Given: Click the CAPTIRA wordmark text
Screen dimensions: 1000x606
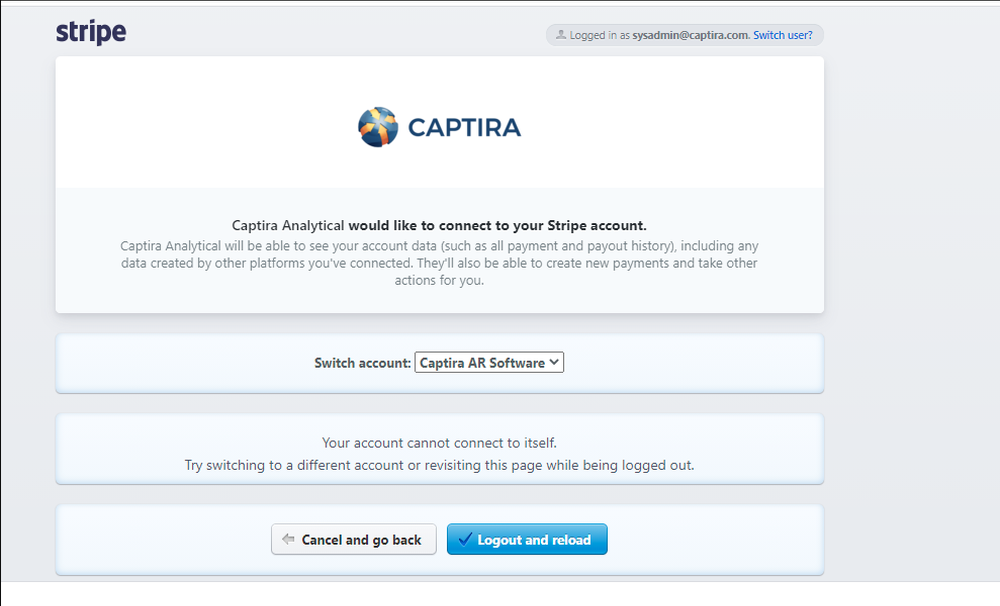Looking at the screenshot, I should coord(464,128).
